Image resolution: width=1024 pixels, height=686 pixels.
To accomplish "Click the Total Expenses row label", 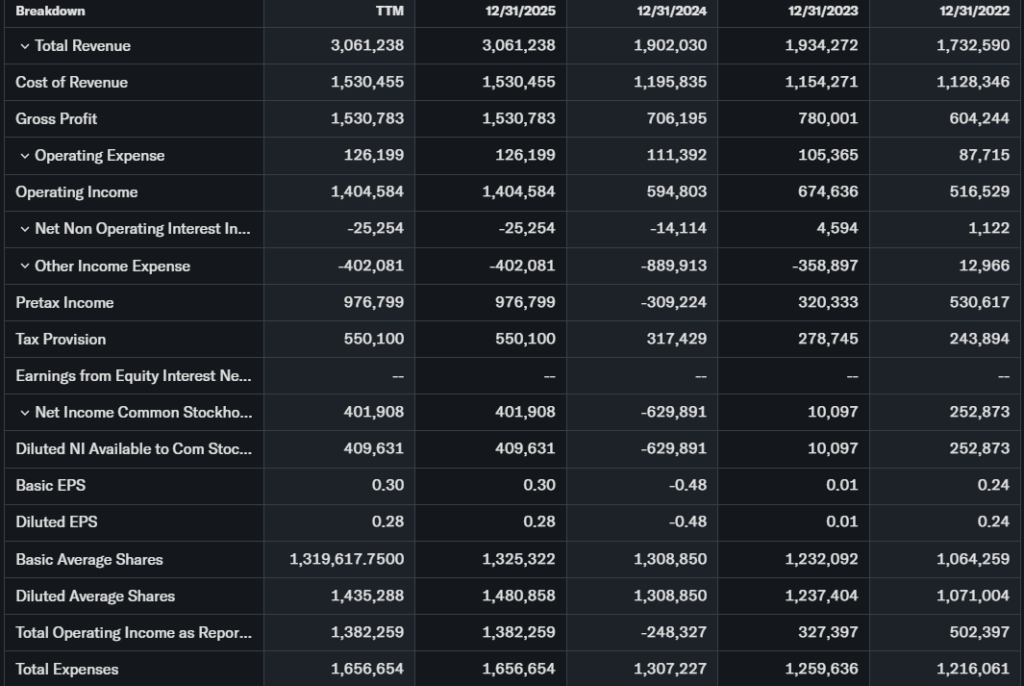I will (67, 669).
